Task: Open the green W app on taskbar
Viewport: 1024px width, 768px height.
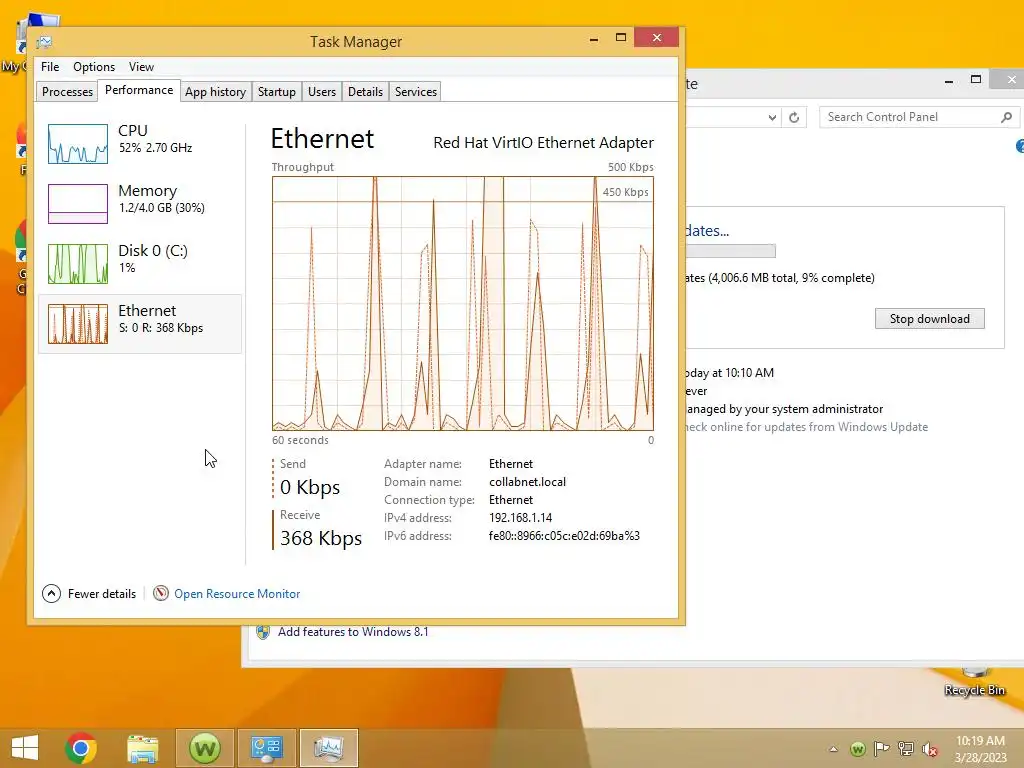Action: click(204, 748)
